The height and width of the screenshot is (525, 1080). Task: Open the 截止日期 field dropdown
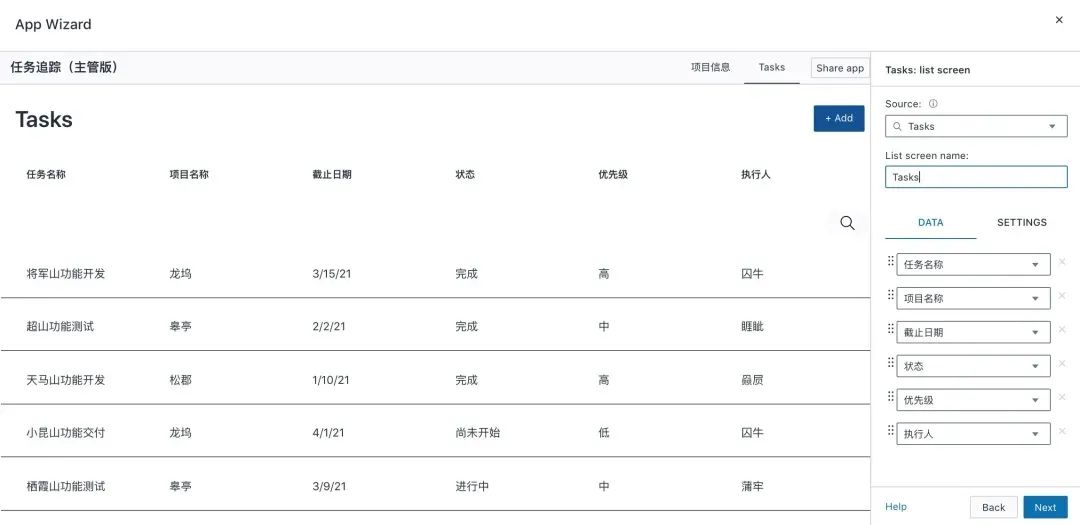coord(973,332)
